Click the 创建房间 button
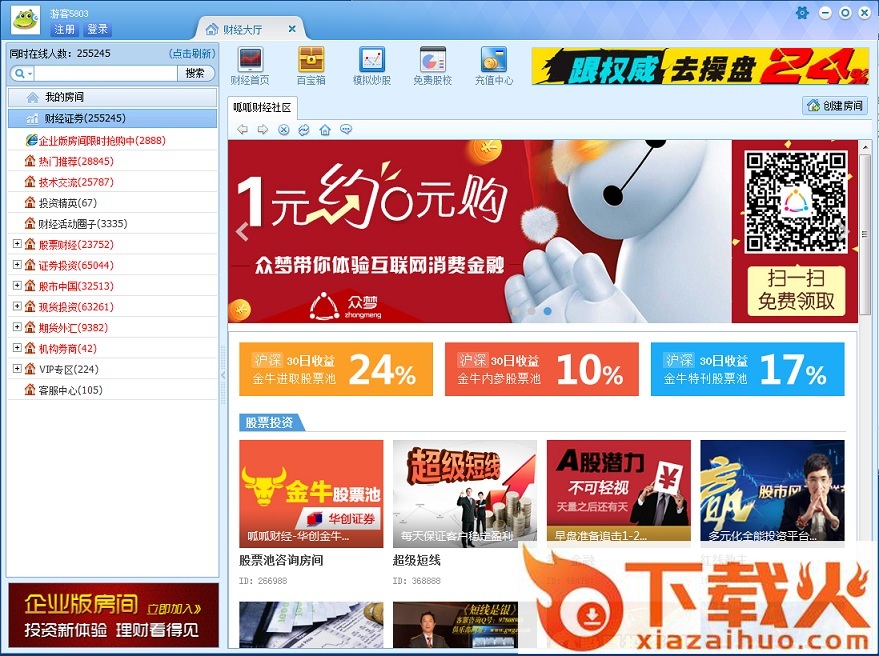This screenshot has height=656, width=879. 835,105
